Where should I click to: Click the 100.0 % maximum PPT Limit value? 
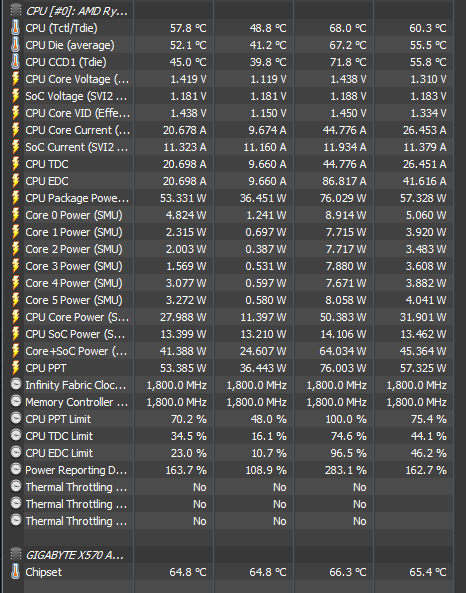tap(346, 419)
